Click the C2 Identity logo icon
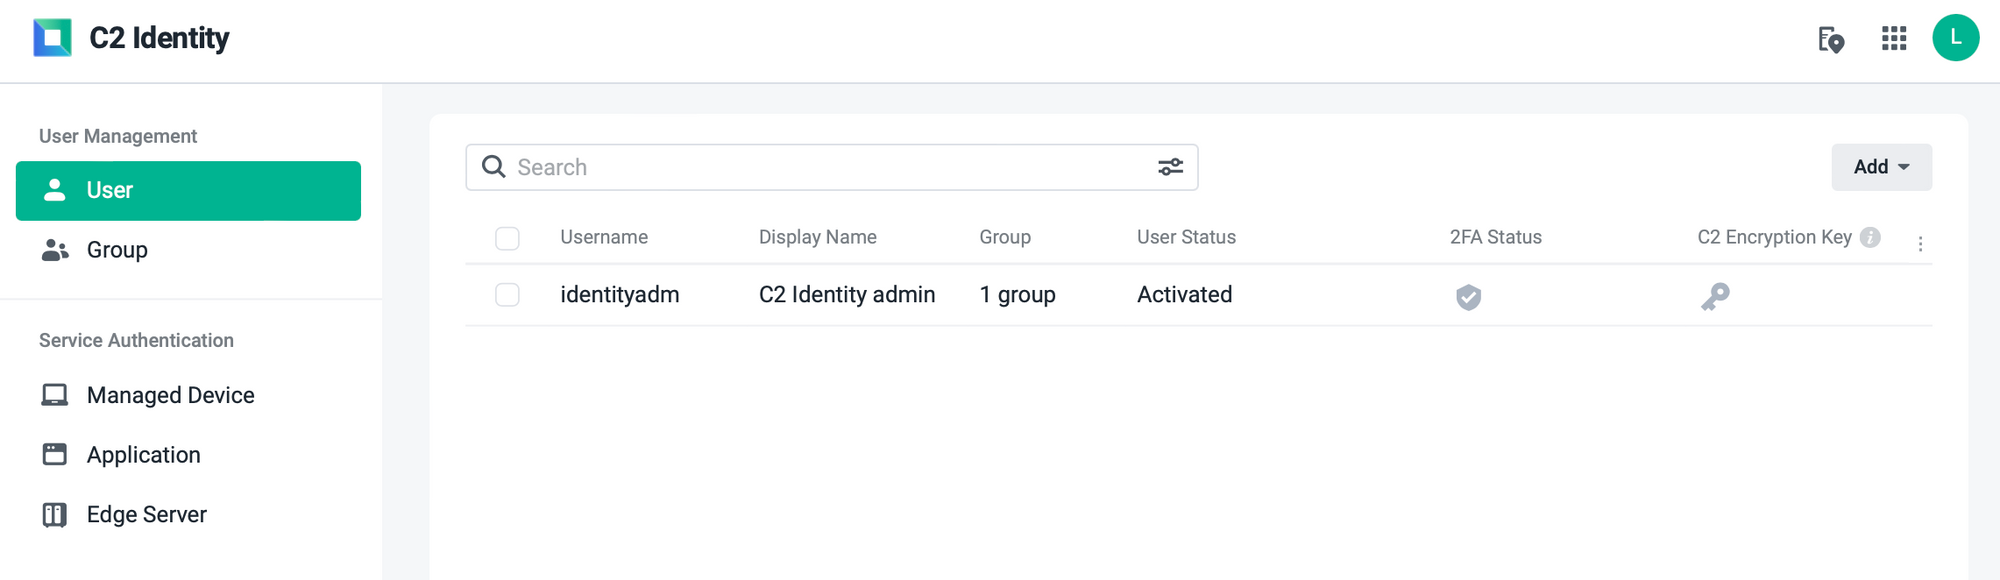 tap(52, 38)
